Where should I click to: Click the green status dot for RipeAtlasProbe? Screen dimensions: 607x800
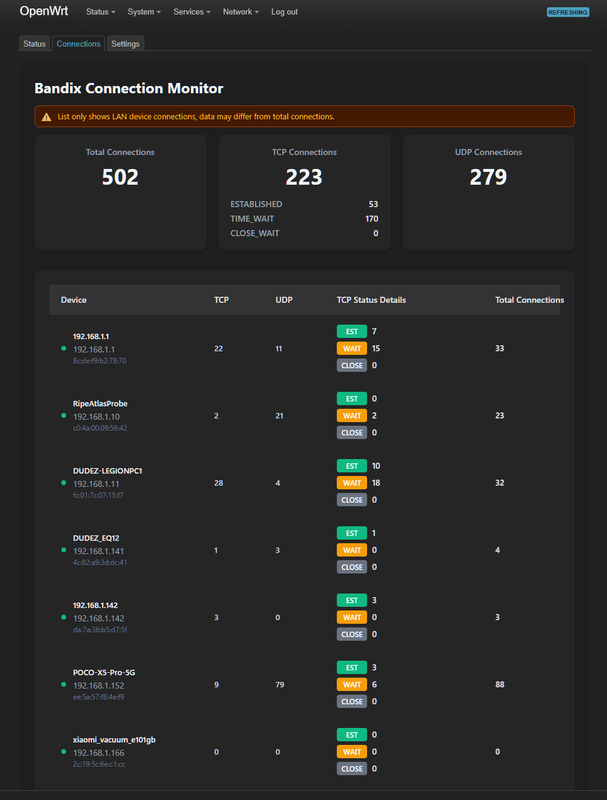(x=64, y=416)
